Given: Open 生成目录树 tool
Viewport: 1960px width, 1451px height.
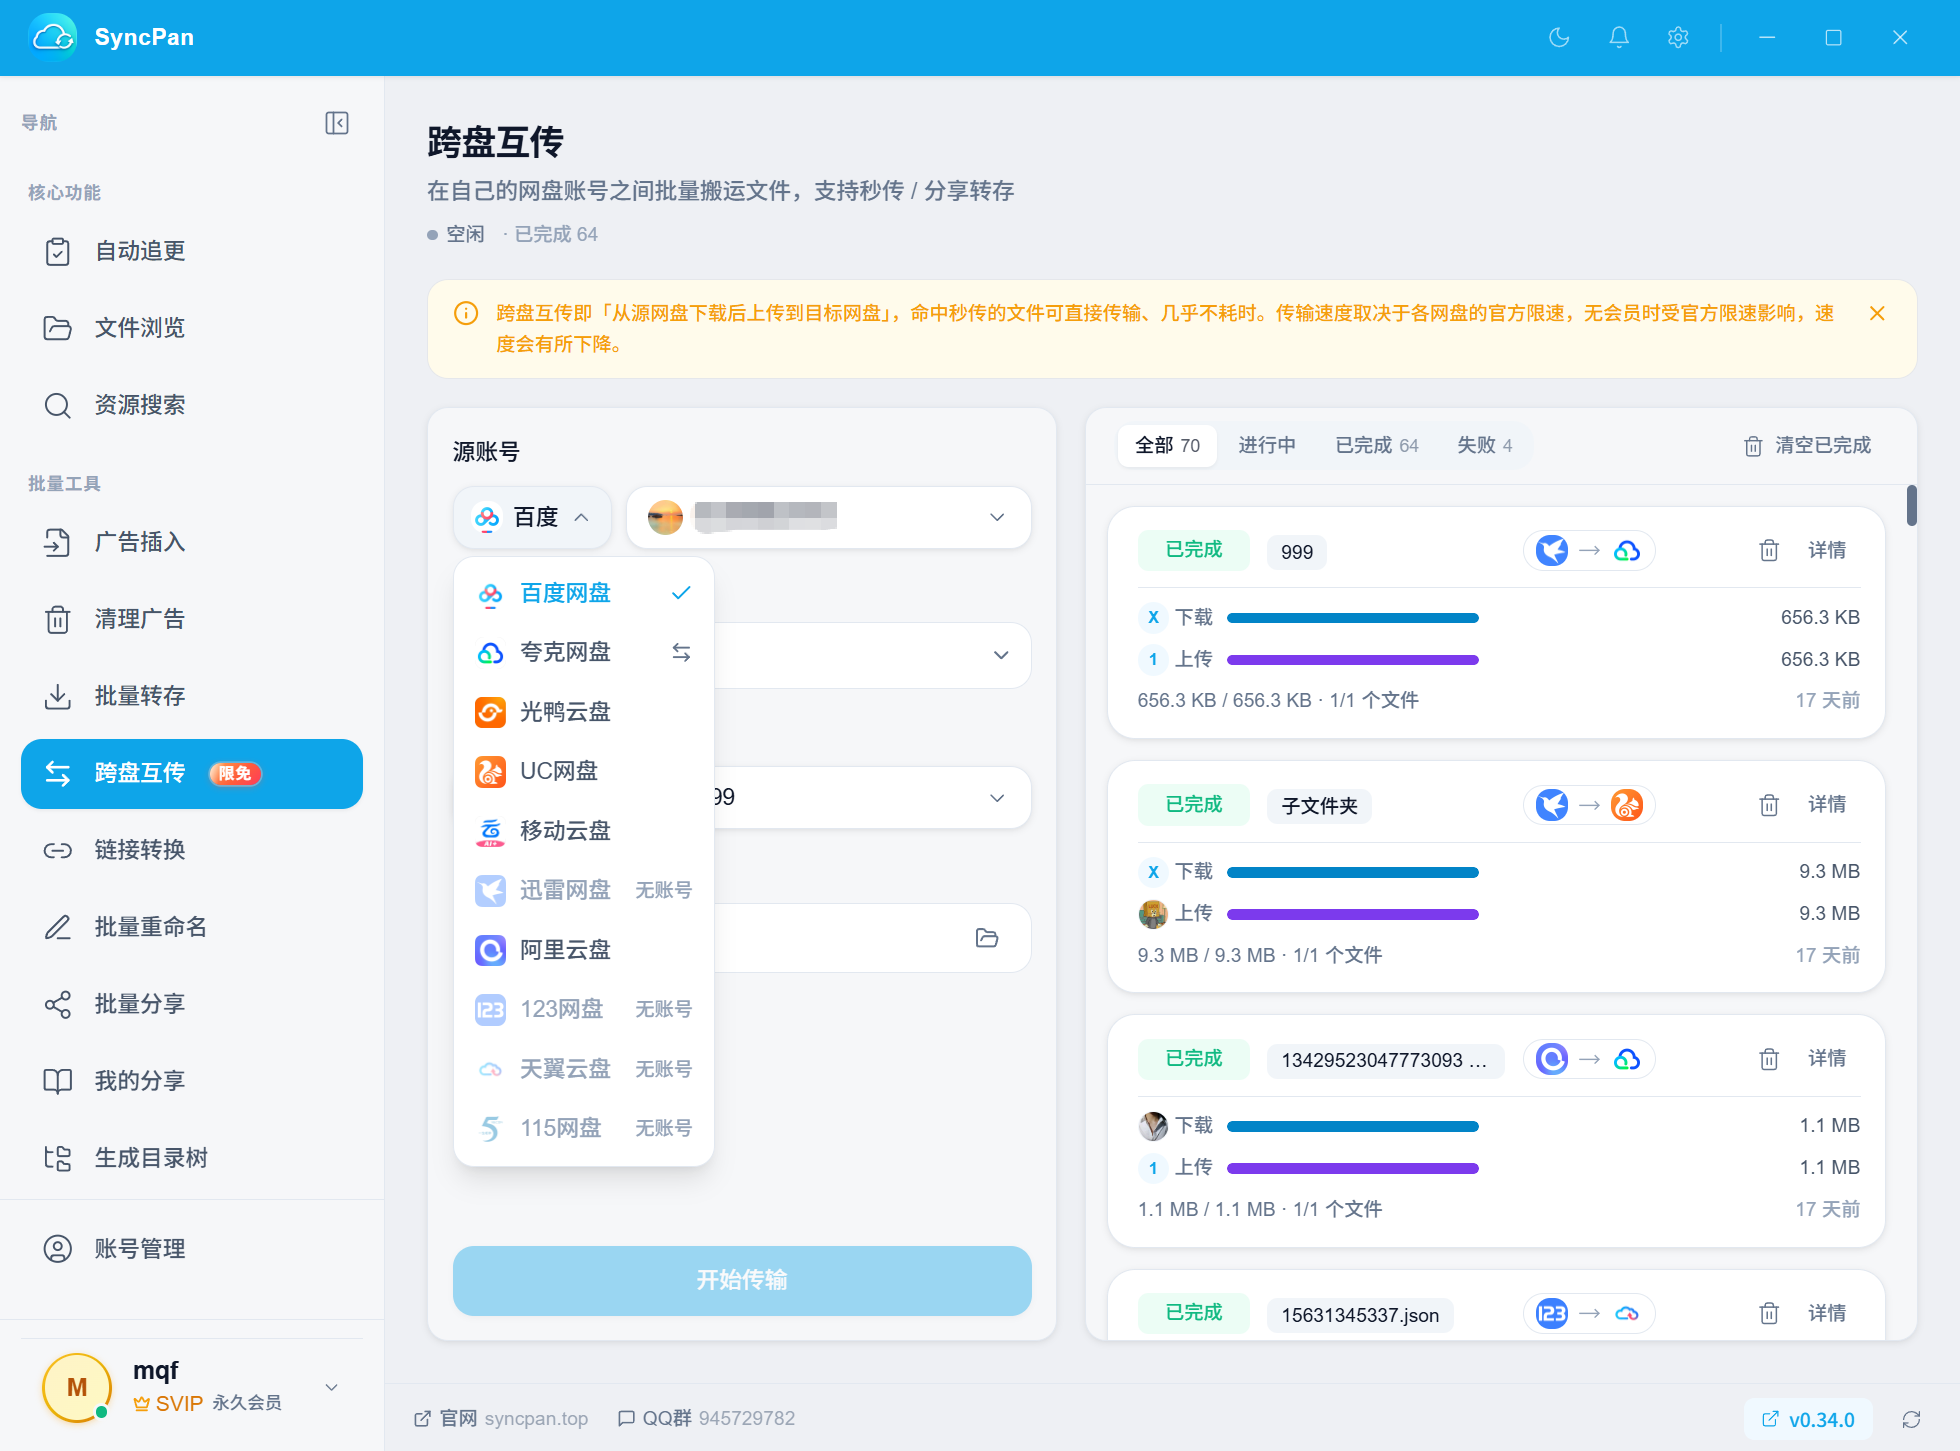Looking at the screenshot, I should pos(192,1158).
